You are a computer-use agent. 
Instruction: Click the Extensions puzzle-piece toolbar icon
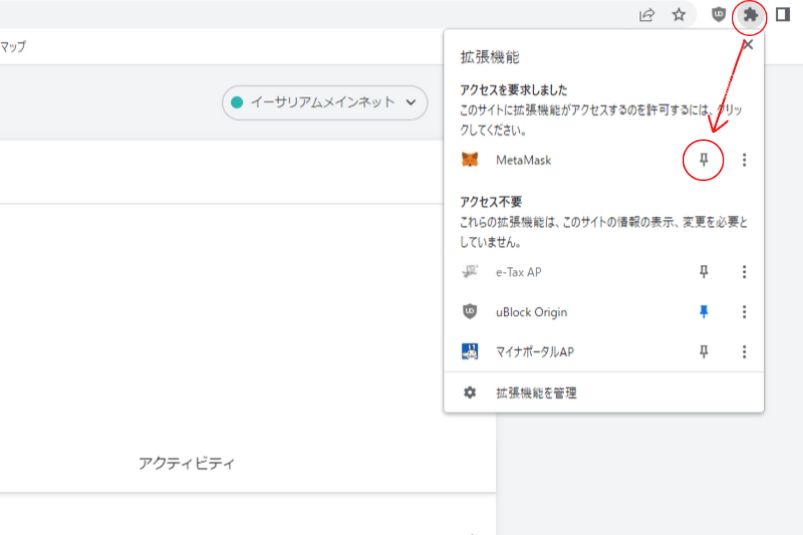pyautogui.click(x=750, y=15)
